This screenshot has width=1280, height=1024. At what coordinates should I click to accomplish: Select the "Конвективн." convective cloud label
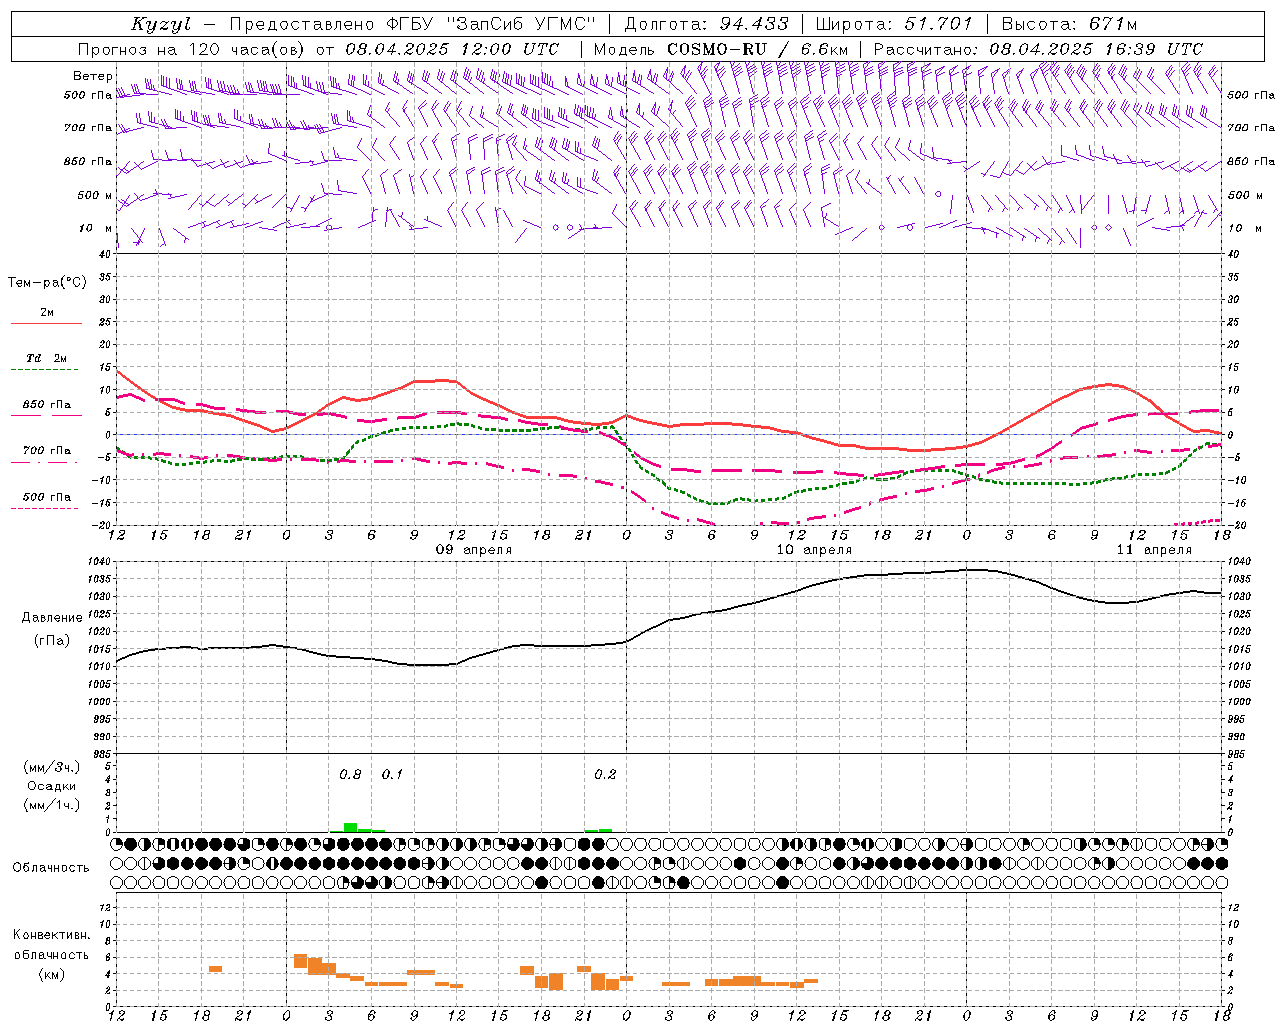coord(51,935)
